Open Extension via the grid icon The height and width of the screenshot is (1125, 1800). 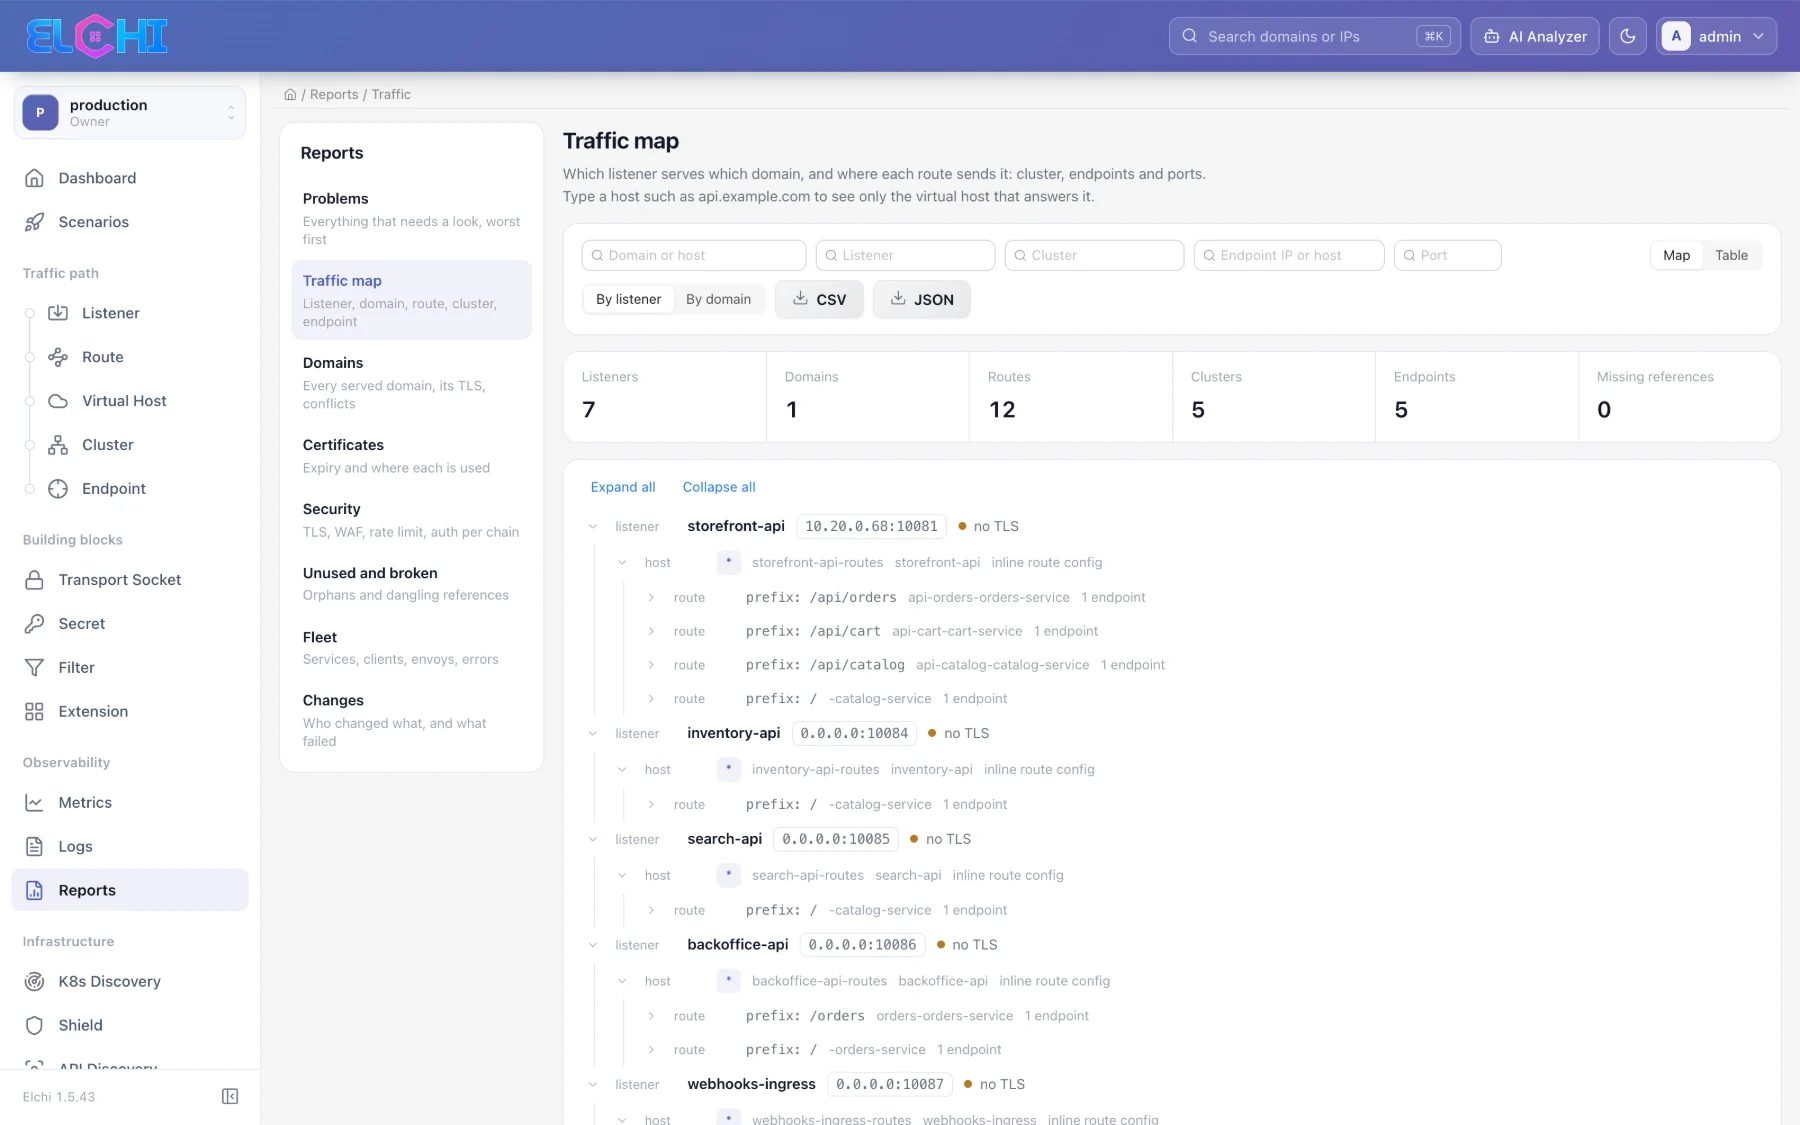(x=34, y=712)
